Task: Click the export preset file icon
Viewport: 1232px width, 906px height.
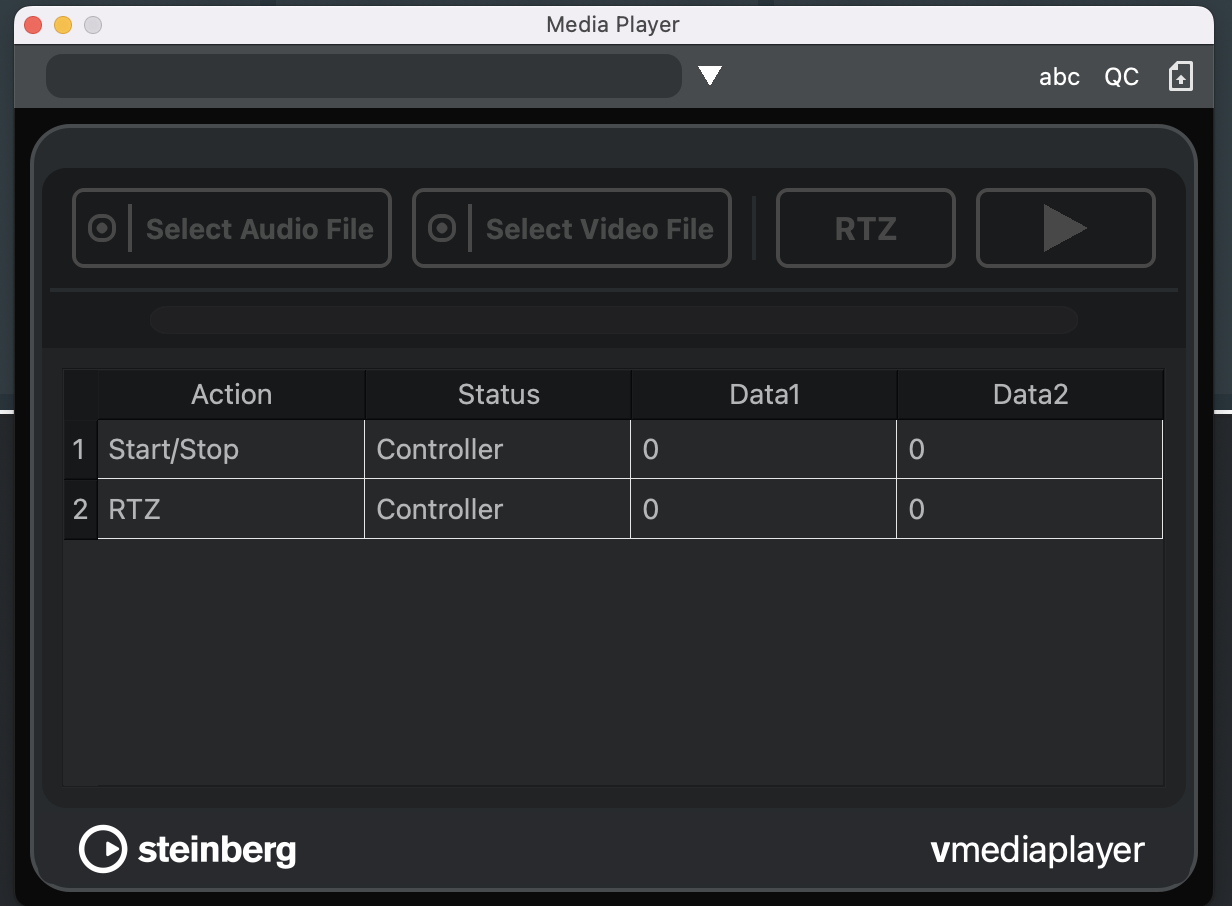Action: [1181, 77]
